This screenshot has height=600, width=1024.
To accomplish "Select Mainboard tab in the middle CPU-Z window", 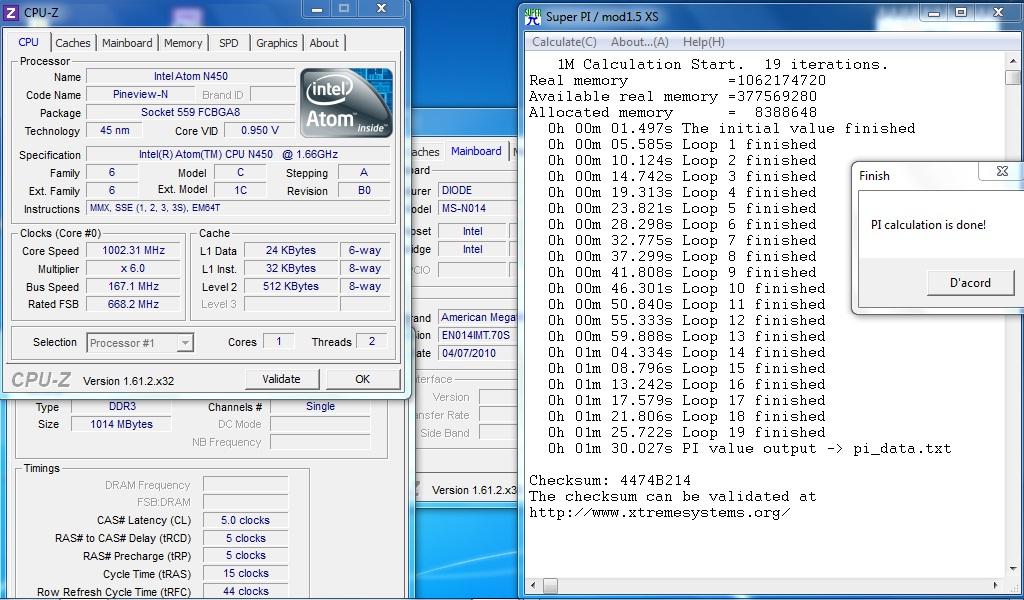I will 476,151.
